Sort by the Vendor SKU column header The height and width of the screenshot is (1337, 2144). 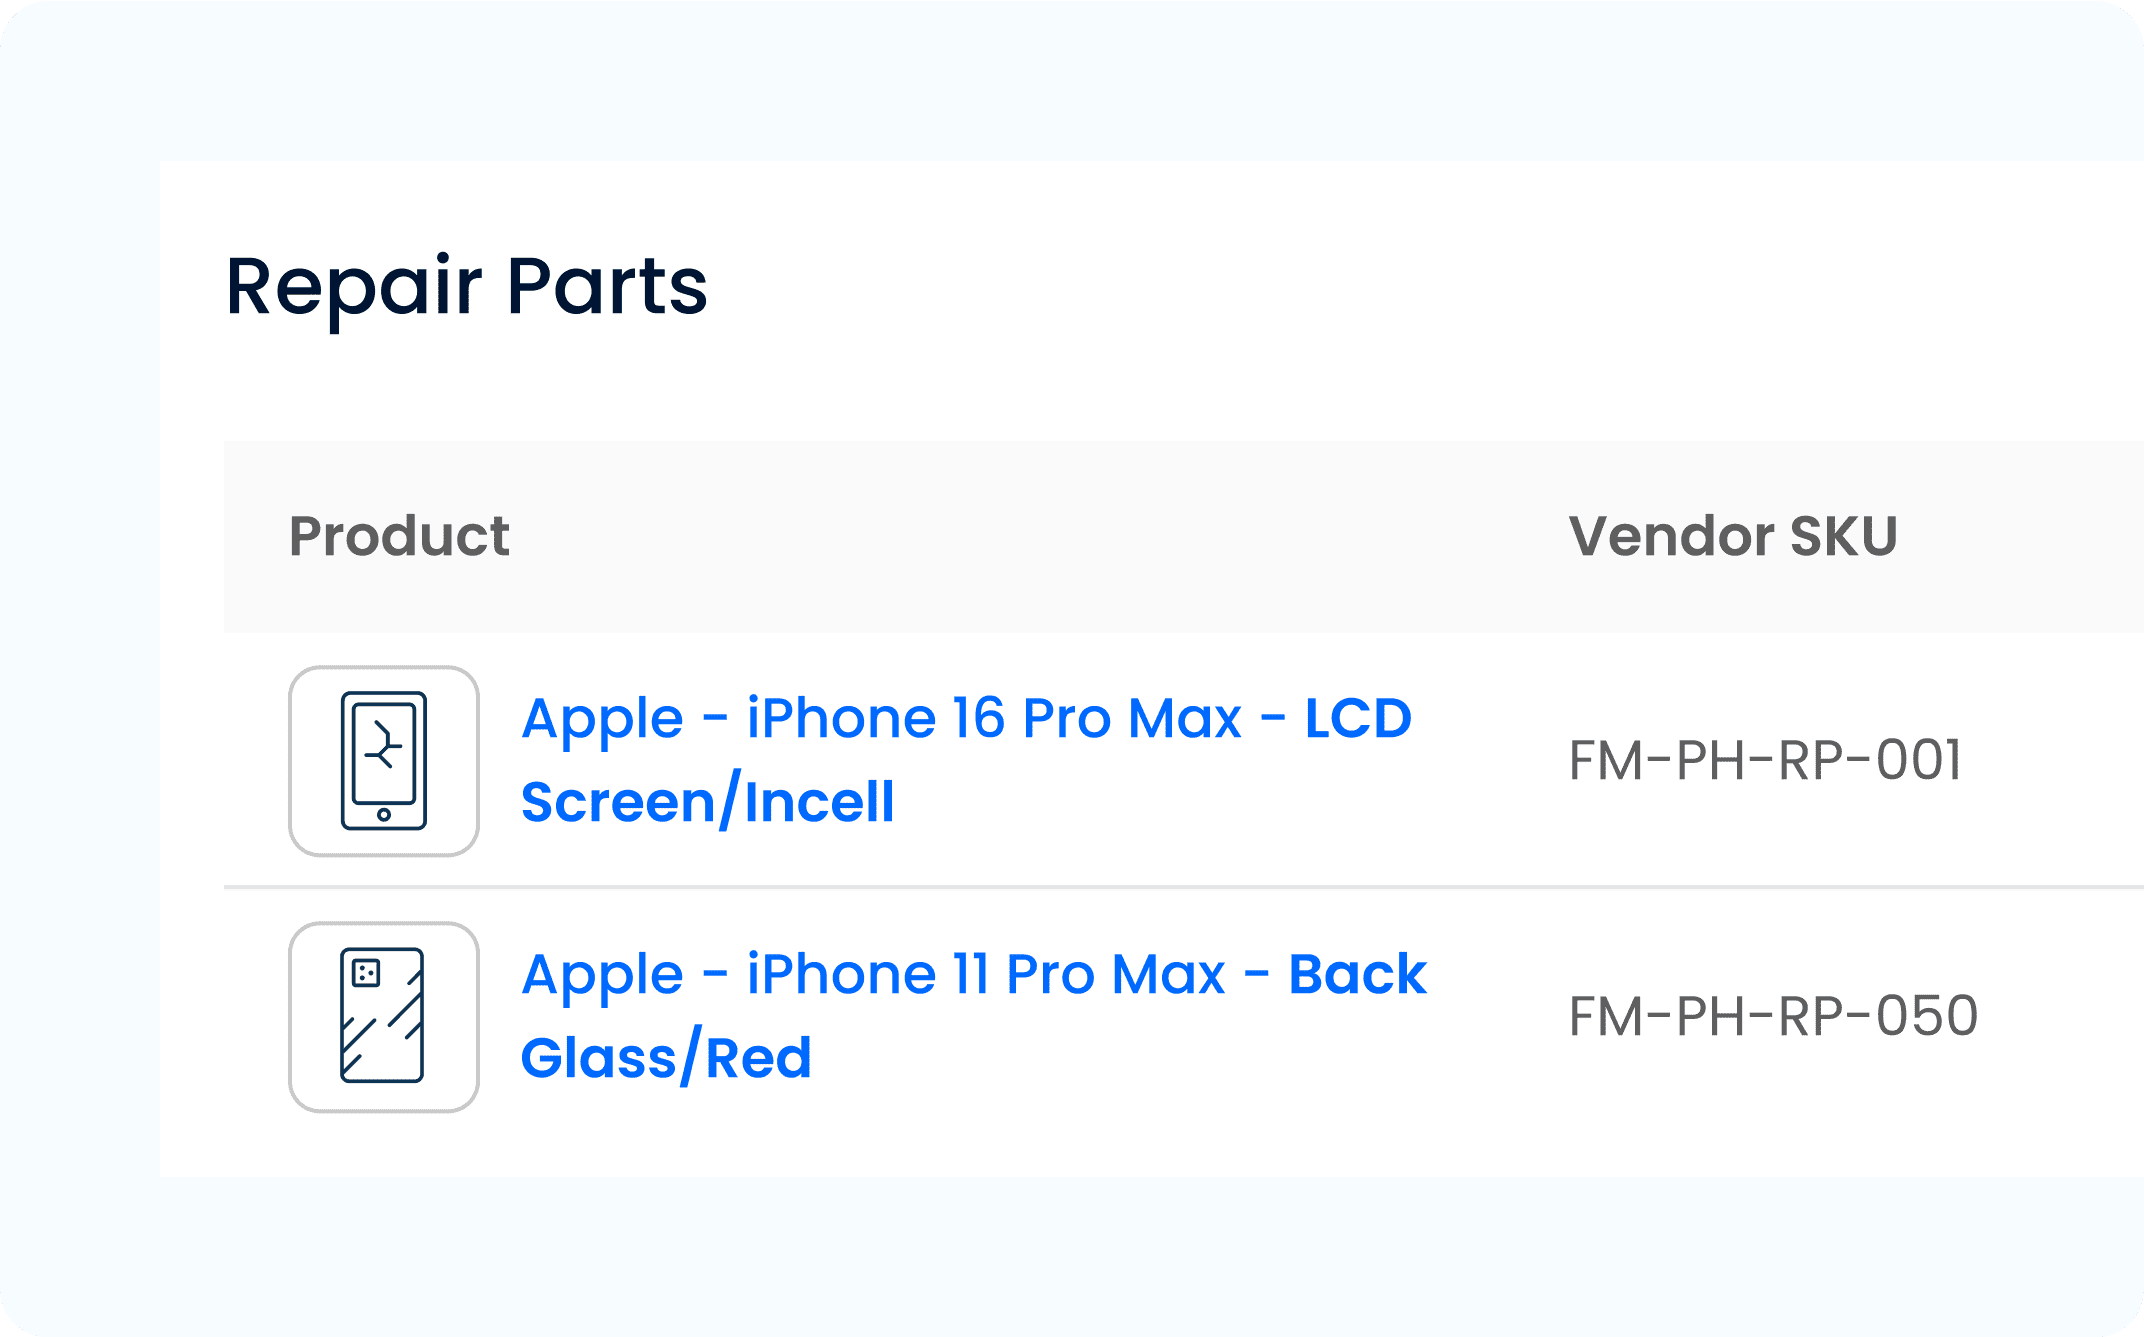pos(1733,536)
